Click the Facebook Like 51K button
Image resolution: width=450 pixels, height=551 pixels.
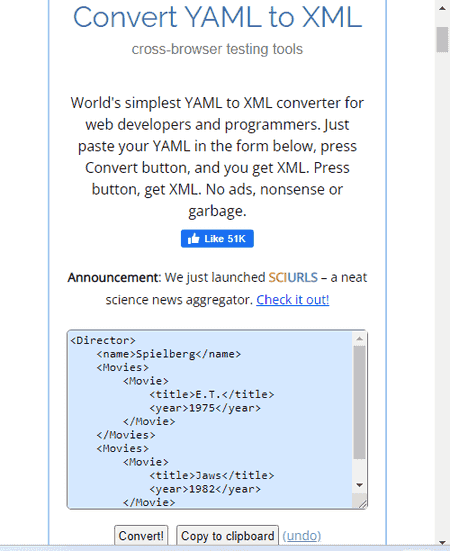pyautogui.click(x=217, y=239)
